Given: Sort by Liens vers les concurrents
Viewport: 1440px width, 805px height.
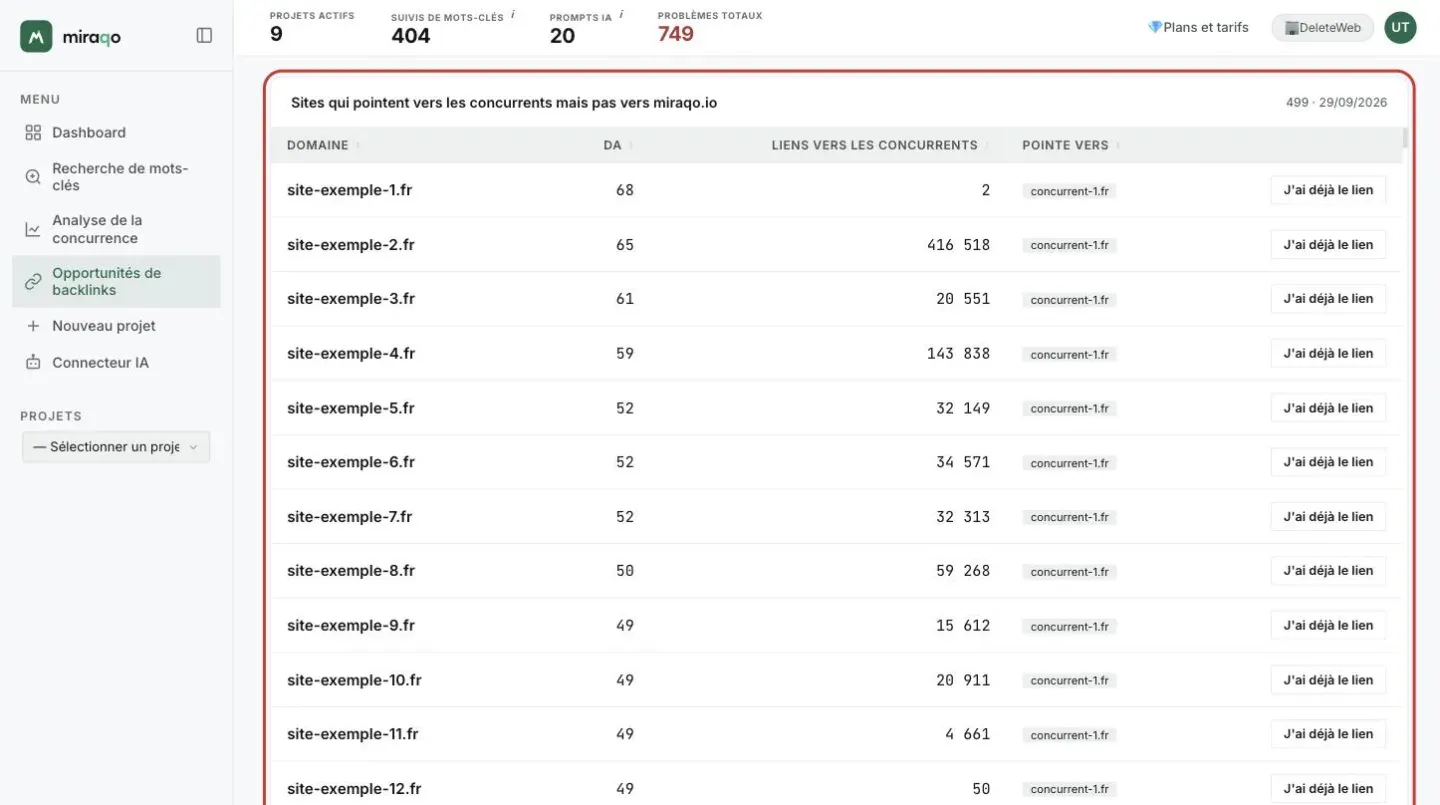Looking at the screenshot, I should 880,145.
